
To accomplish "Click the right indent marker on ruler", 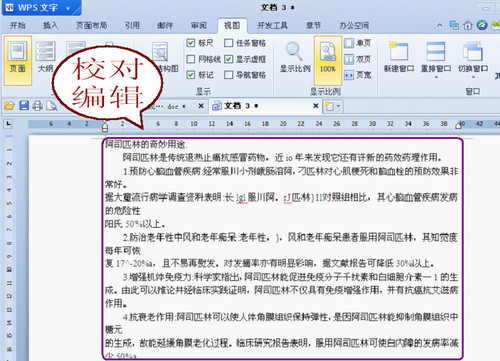I will click(x=458, y=125).
